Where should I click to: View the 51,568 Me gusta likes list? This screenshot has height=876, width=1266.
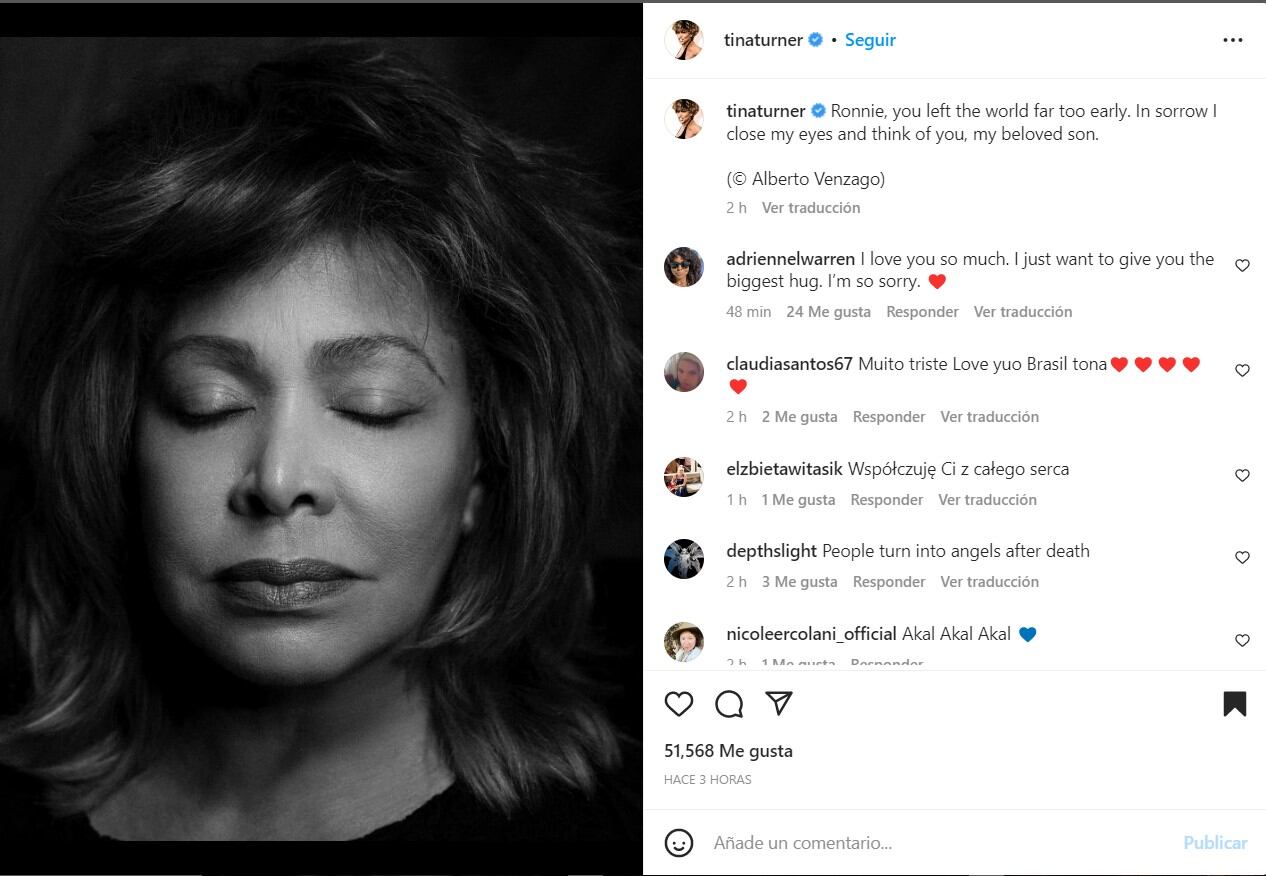[728, 751]
